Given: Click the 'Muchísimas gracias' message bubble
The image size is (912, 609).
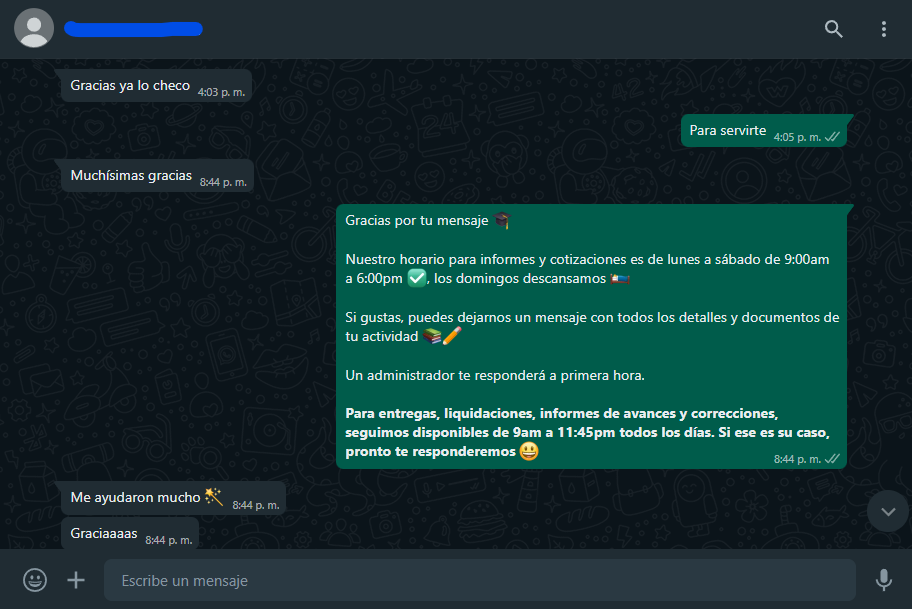Looking at the screenshot, I should (x=157, y=176).
